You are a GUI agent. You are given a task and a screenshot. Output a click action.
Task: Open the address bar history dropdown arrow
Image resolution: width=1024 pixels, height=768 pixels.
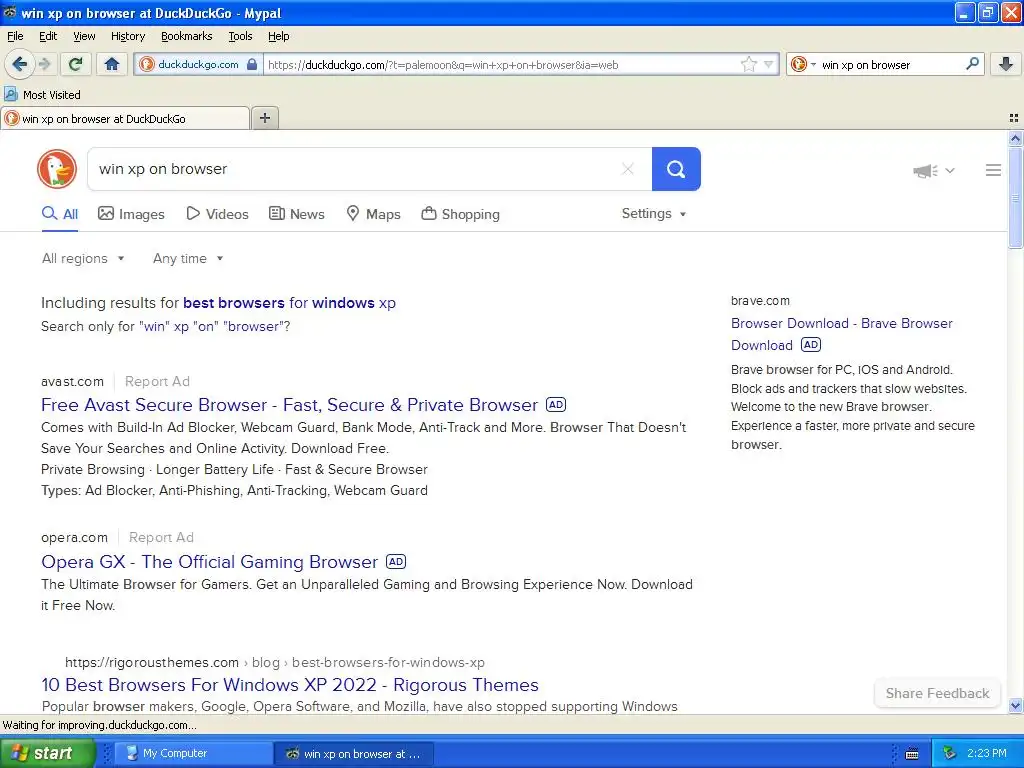pos(769,64)
